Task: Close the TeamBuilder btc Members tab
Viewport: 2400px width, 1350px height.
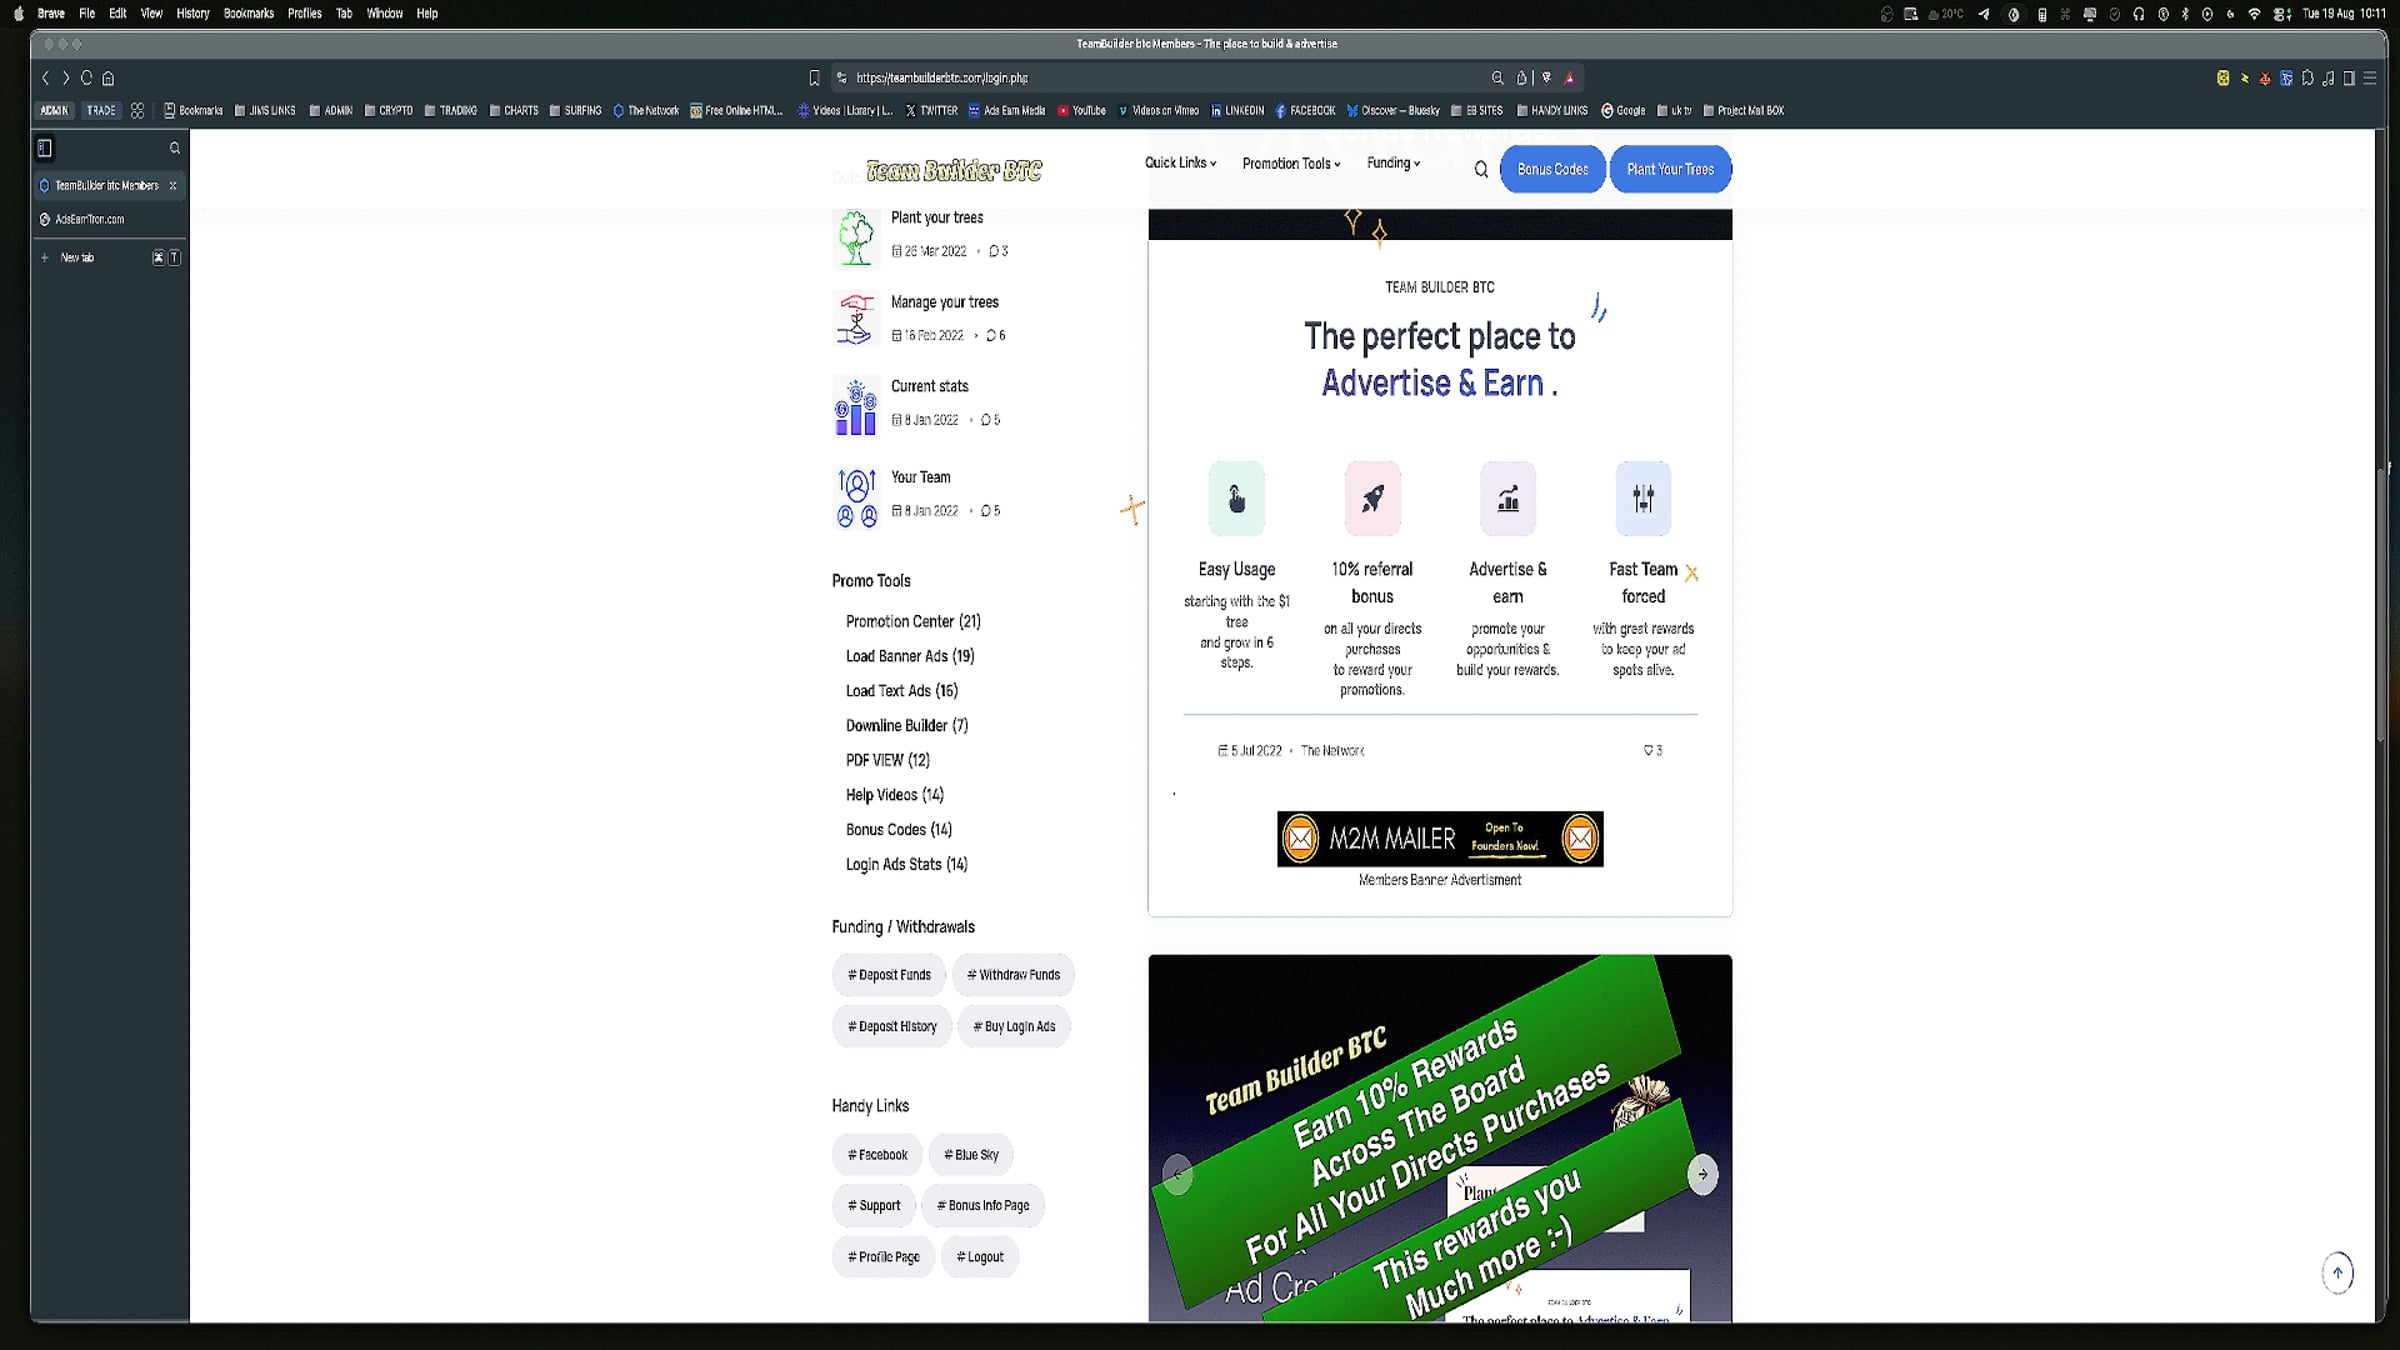Action: click(173, 186)
